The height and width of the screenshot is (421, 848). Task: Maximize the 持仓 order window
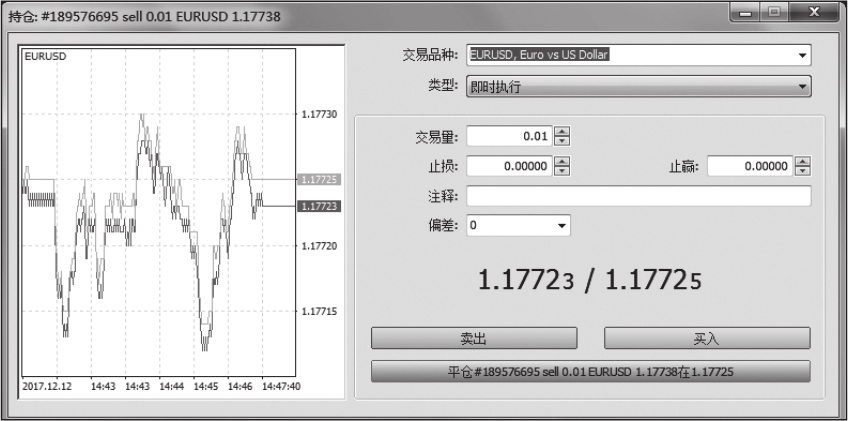[776, 12]
